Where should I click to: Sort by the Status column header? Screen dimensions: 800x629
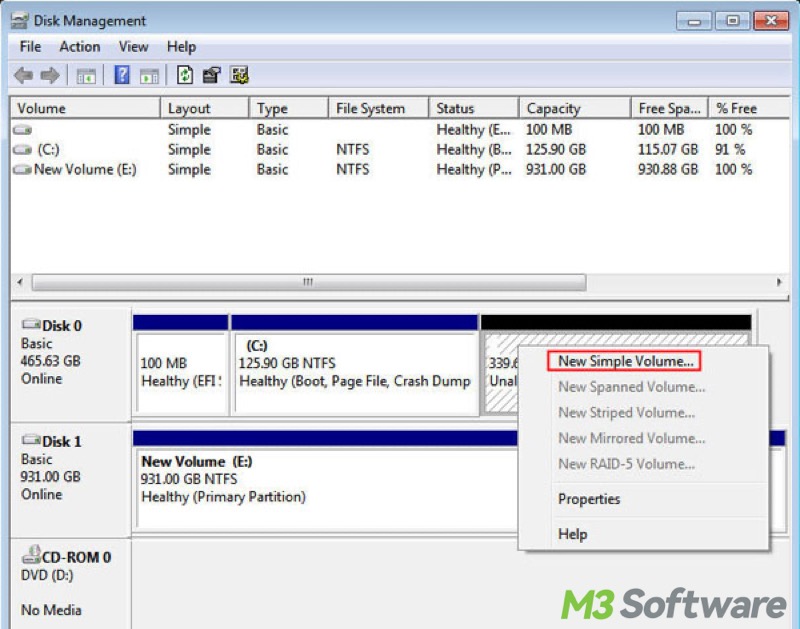click(474, 108)
